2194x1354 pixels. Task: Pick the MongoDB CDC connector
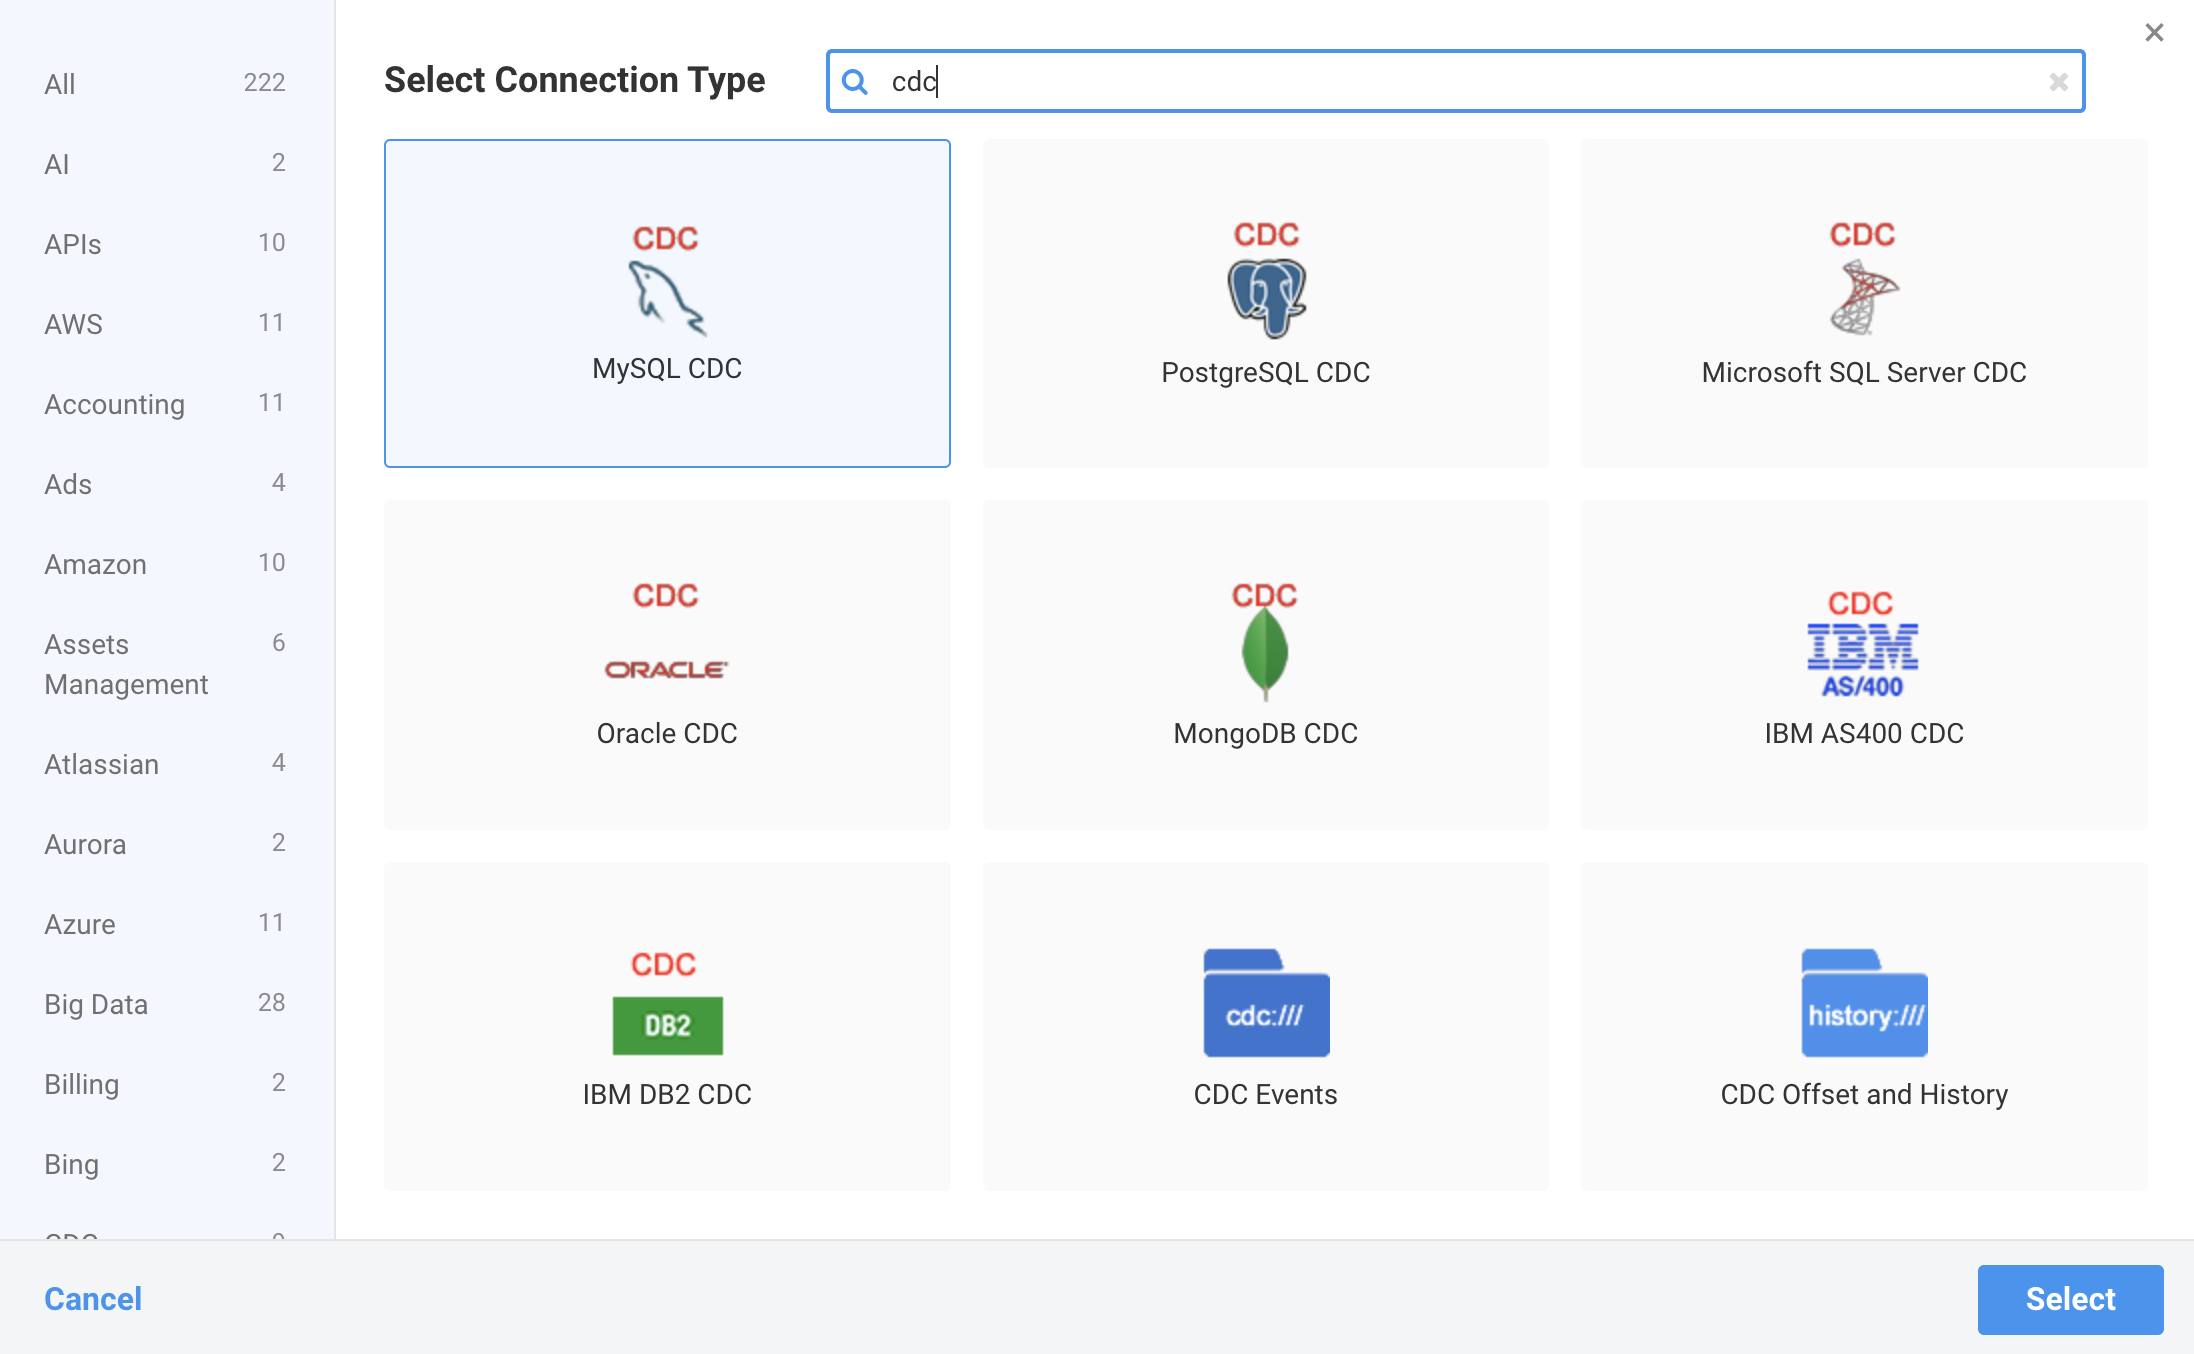click(x=1264, y=664)
